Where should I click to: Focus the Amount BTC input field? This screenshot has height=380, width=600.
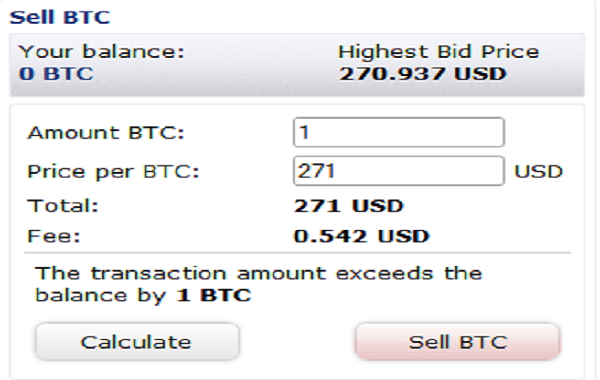tap(399, 132)
